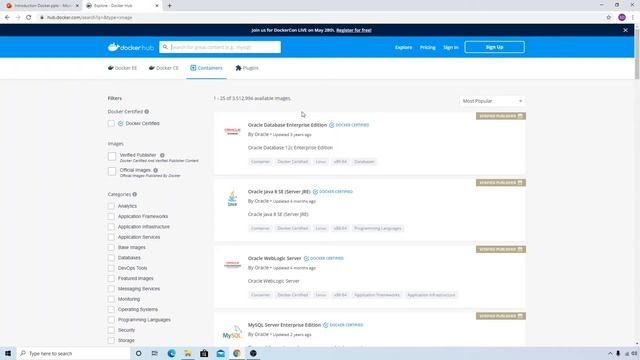The image size is (640, 360).
Task: Click the Official Images info icon
Action: [x=156, y=170]
